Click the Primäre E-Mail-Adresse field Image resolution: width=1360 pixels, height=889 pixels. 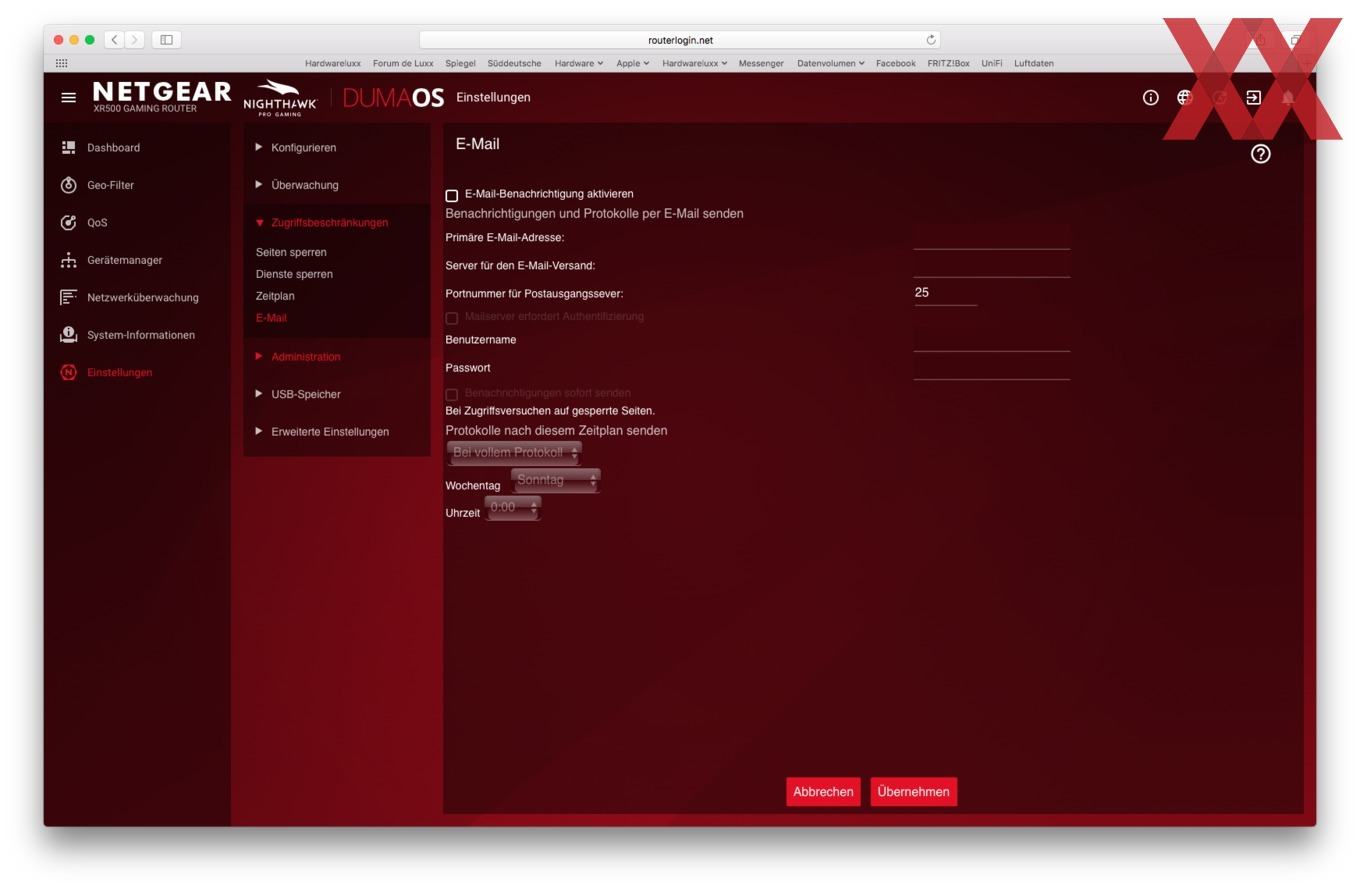(991, 238)
